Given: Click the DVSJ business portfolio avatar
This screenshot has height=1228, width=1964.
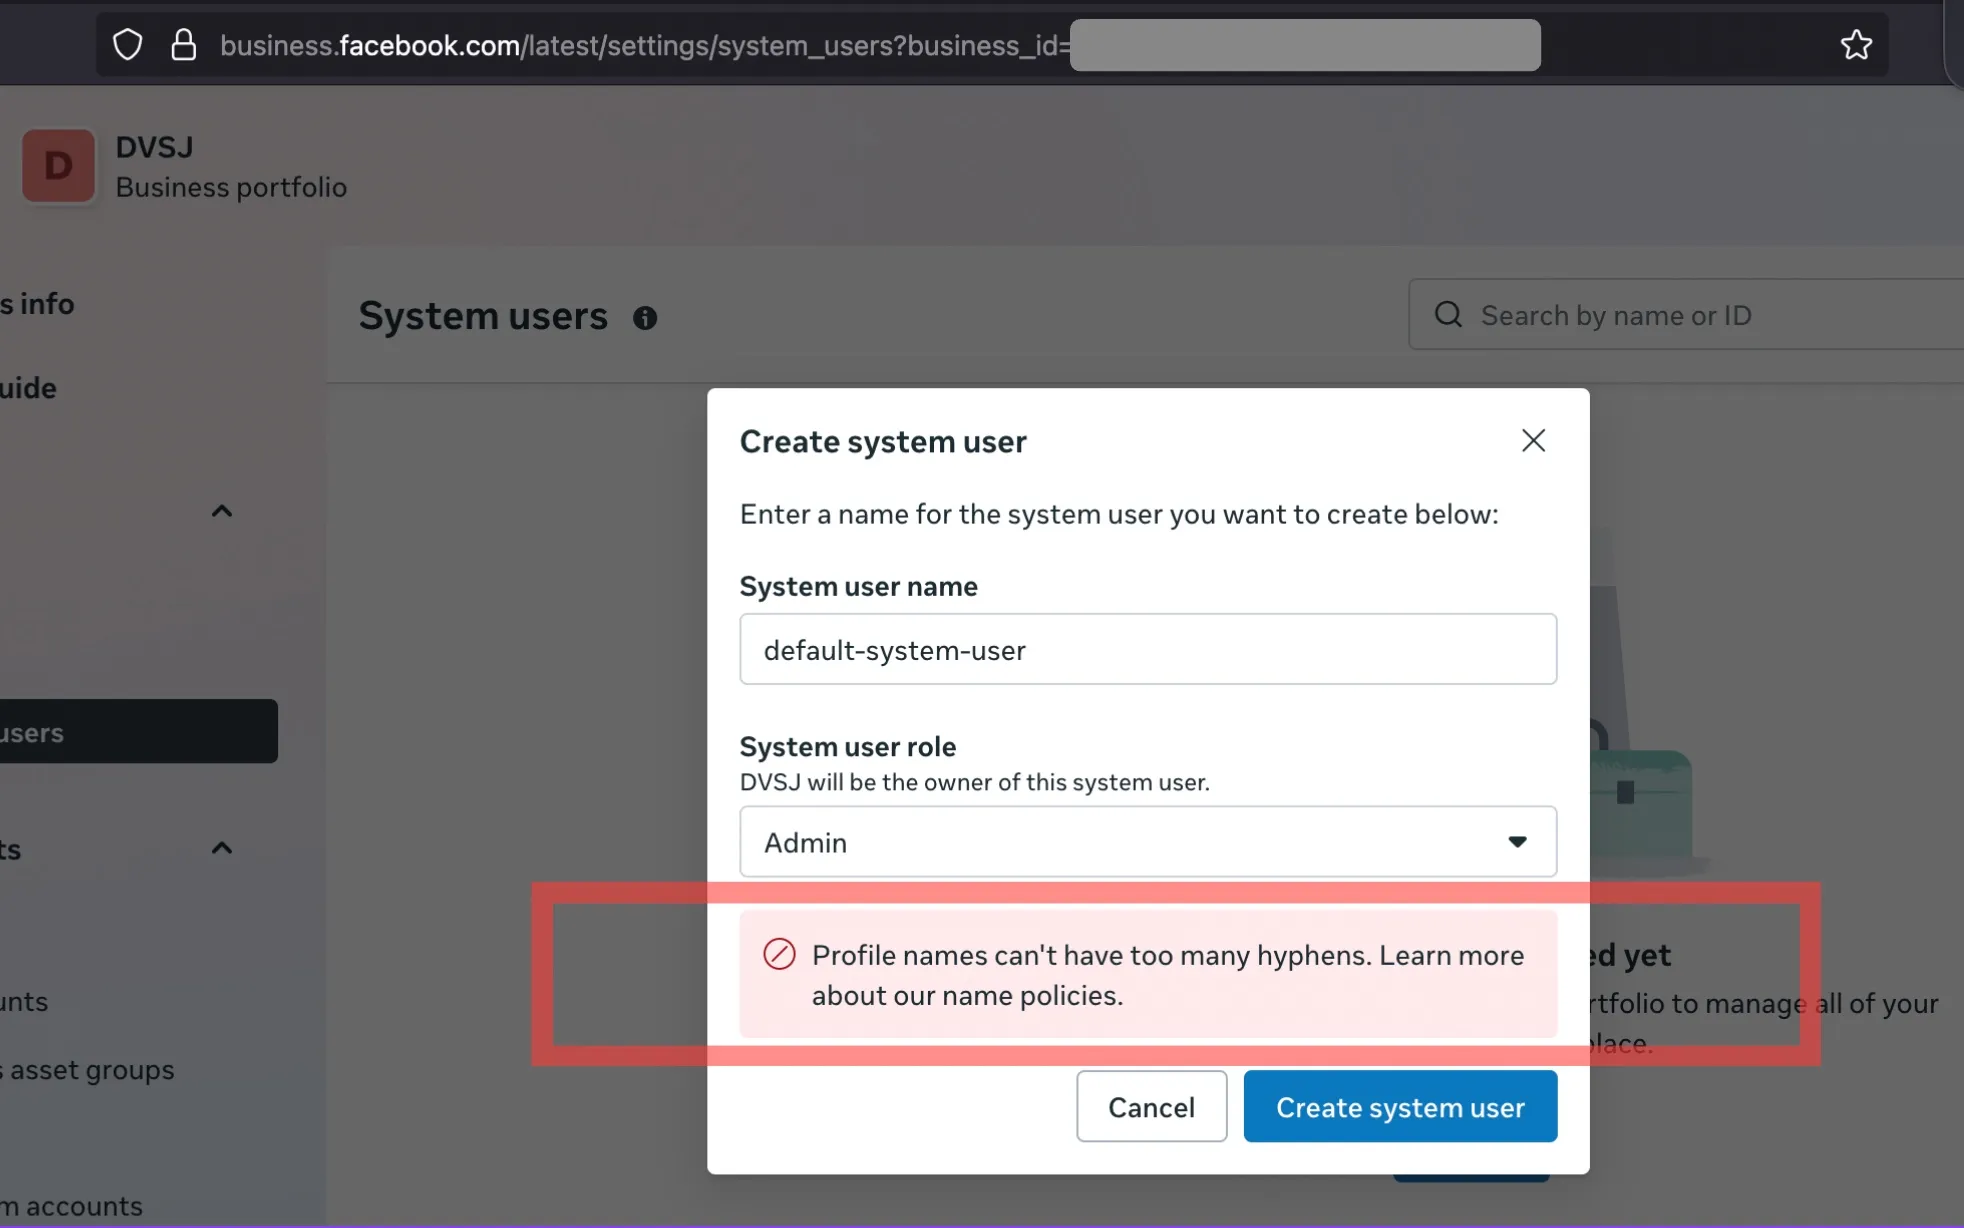Looking at the screenshot, I should 58,166.
